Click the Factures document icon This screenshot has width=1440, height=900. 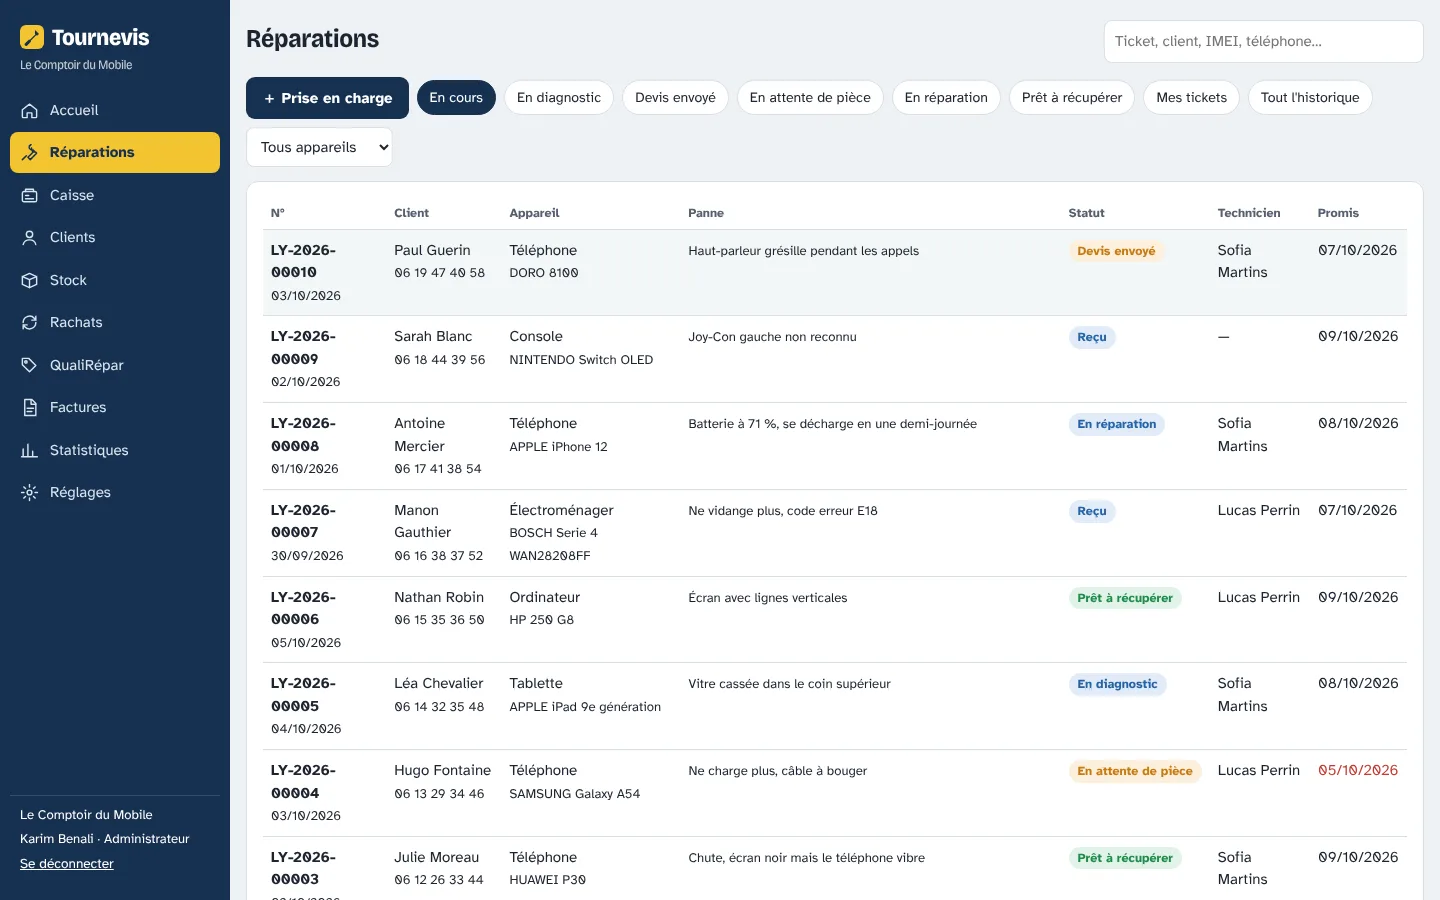pos(30,407)
